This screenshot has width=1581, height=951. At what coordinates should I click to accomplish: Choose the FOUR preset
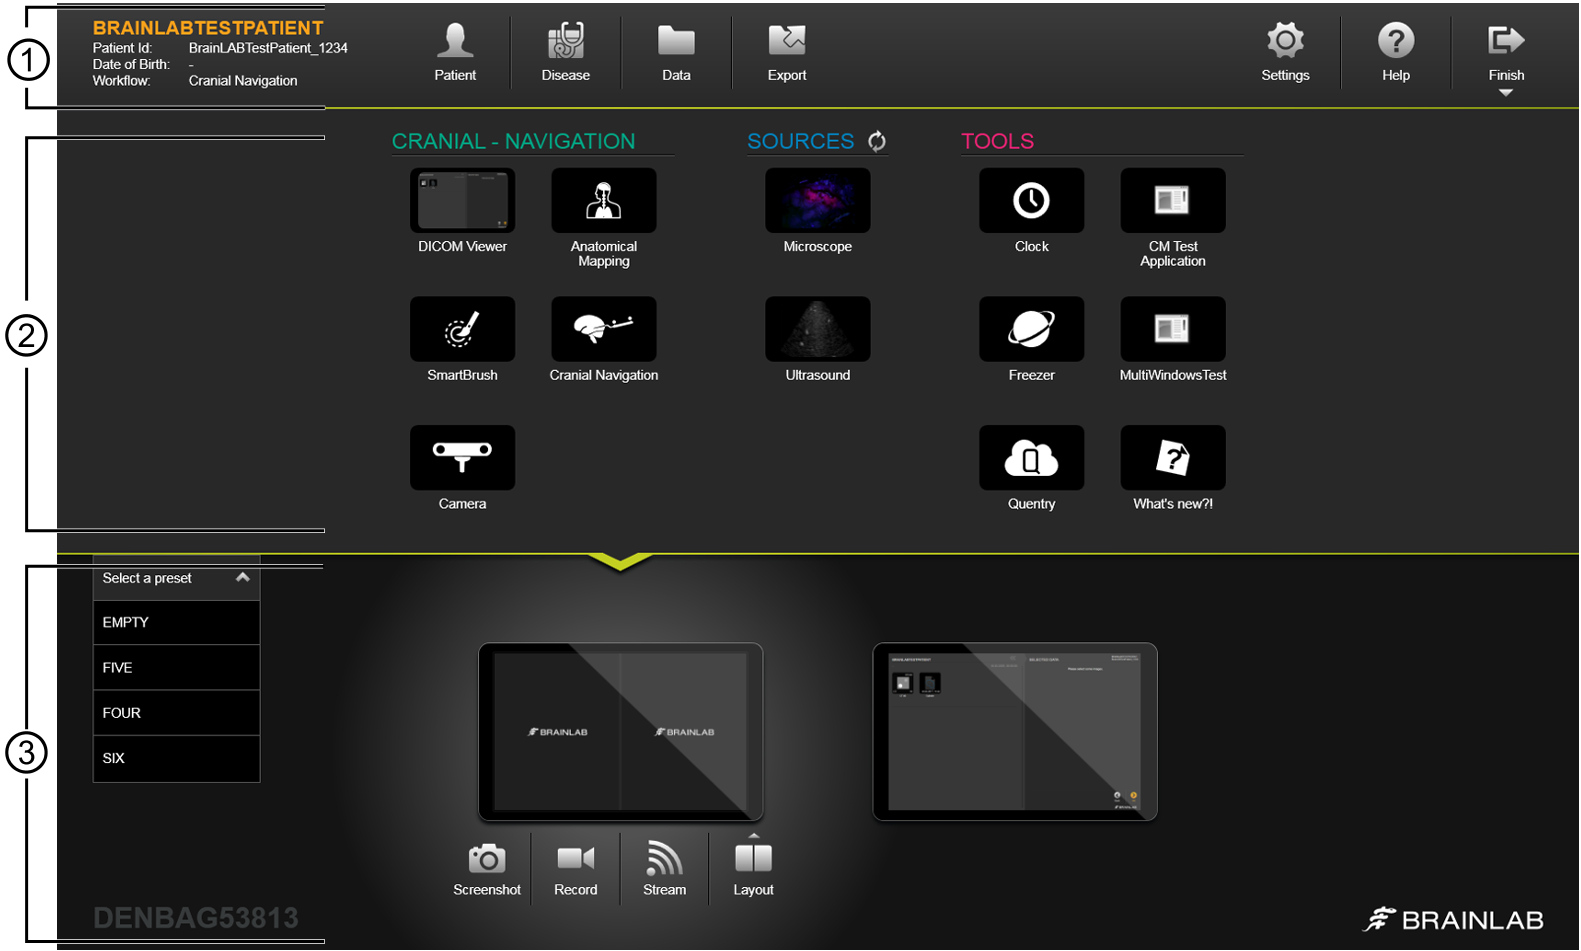click(x=176, y=713)
